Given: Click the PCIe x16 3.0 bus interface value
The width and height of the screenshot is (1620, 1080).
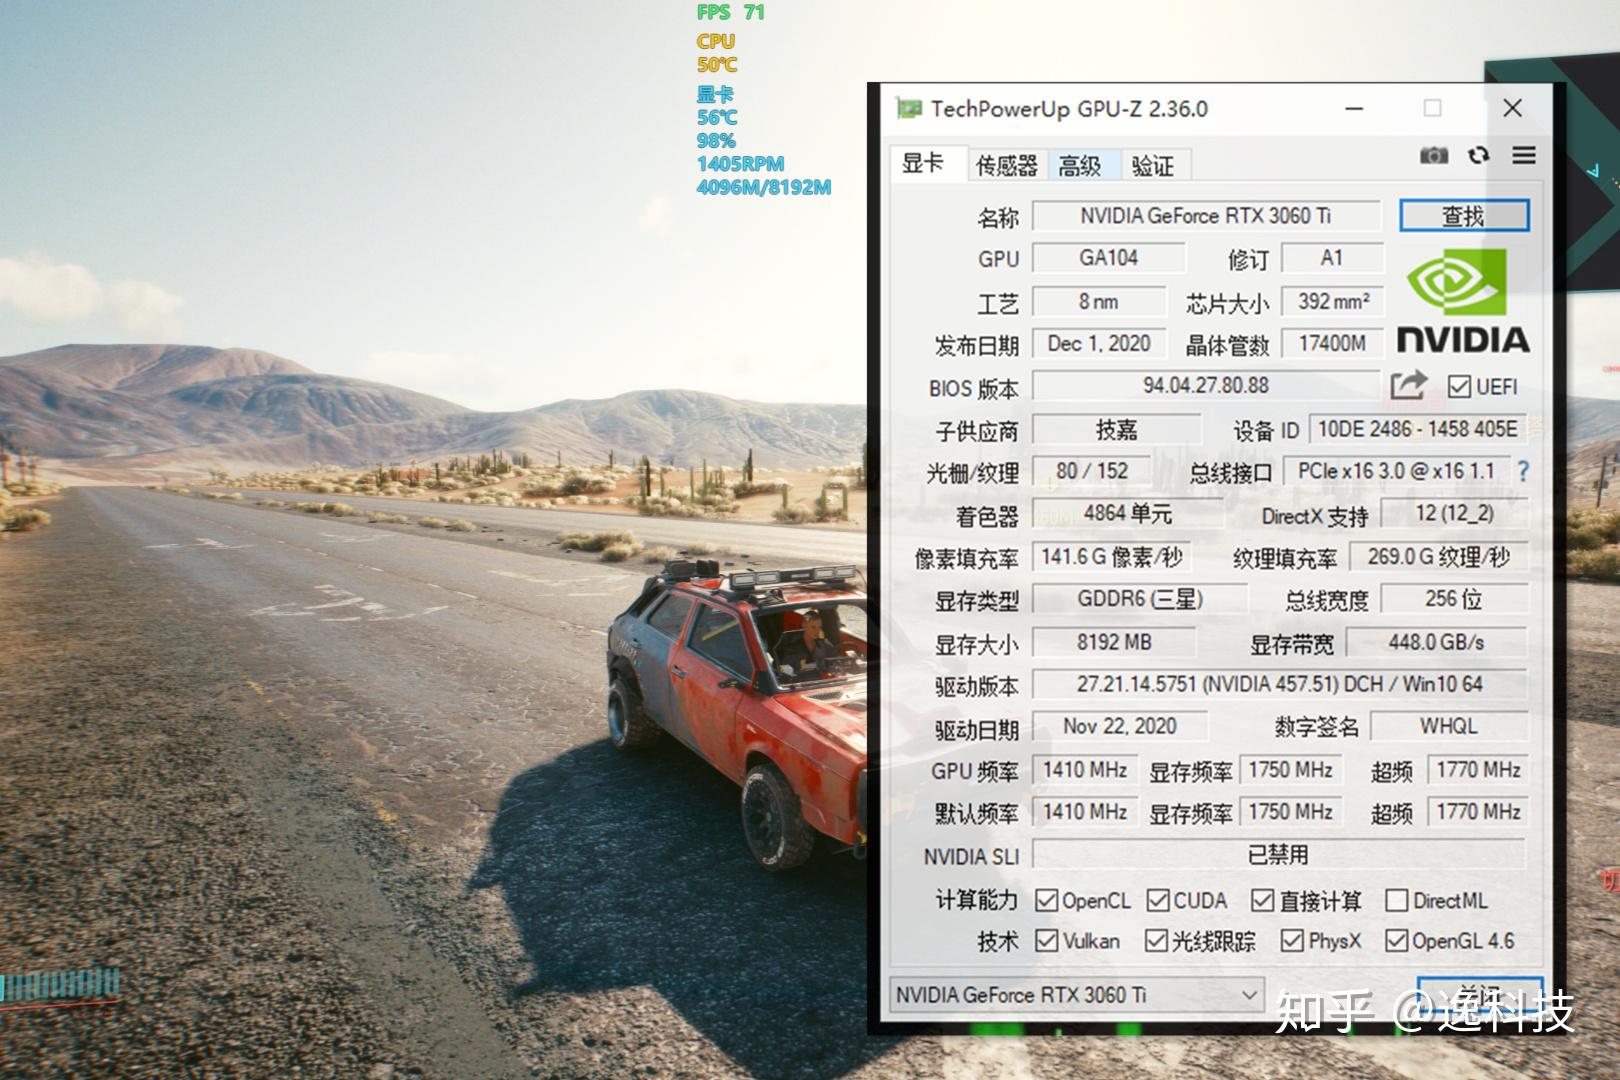Looking at the screenshot, I should (x=1396, y=471).
